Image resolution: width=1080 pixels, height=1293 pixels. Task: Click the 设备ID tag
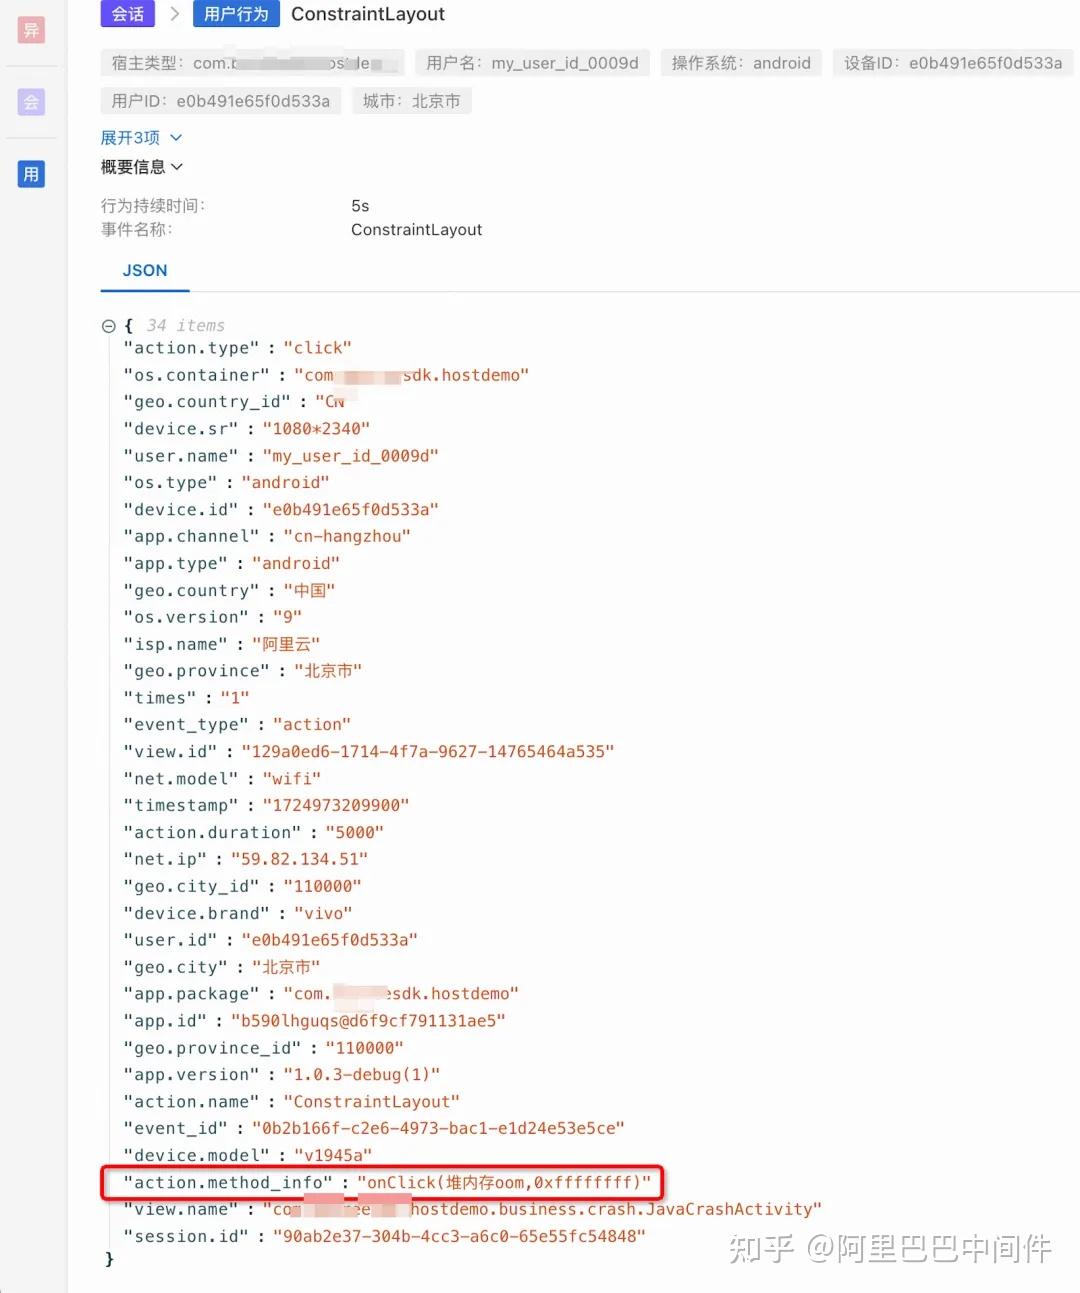953,63
